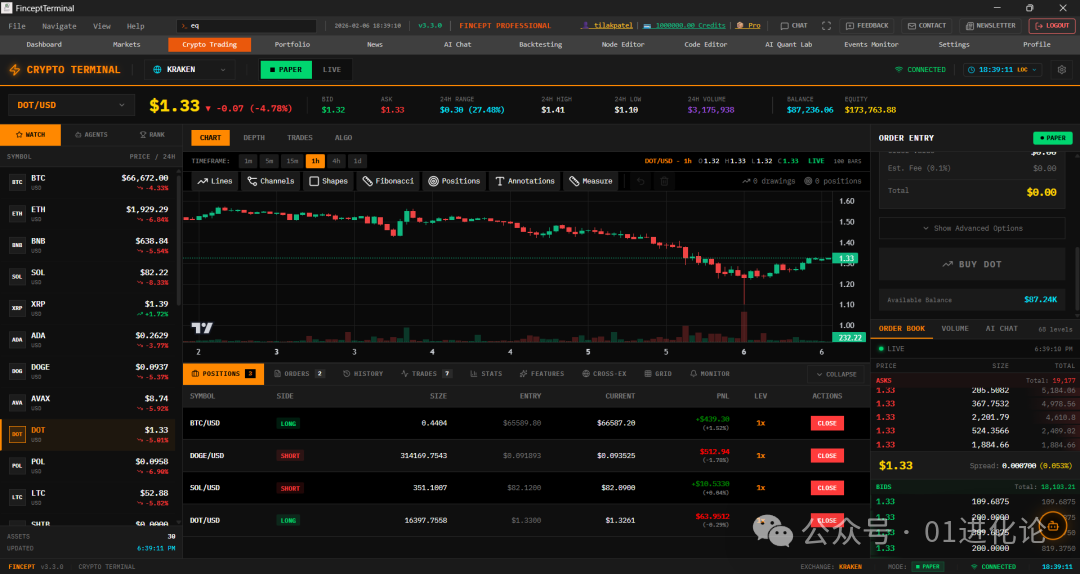Click the SOL coin icon in watchlist
This screenshot has width=1080, height=574.
(x=17, y=277)
